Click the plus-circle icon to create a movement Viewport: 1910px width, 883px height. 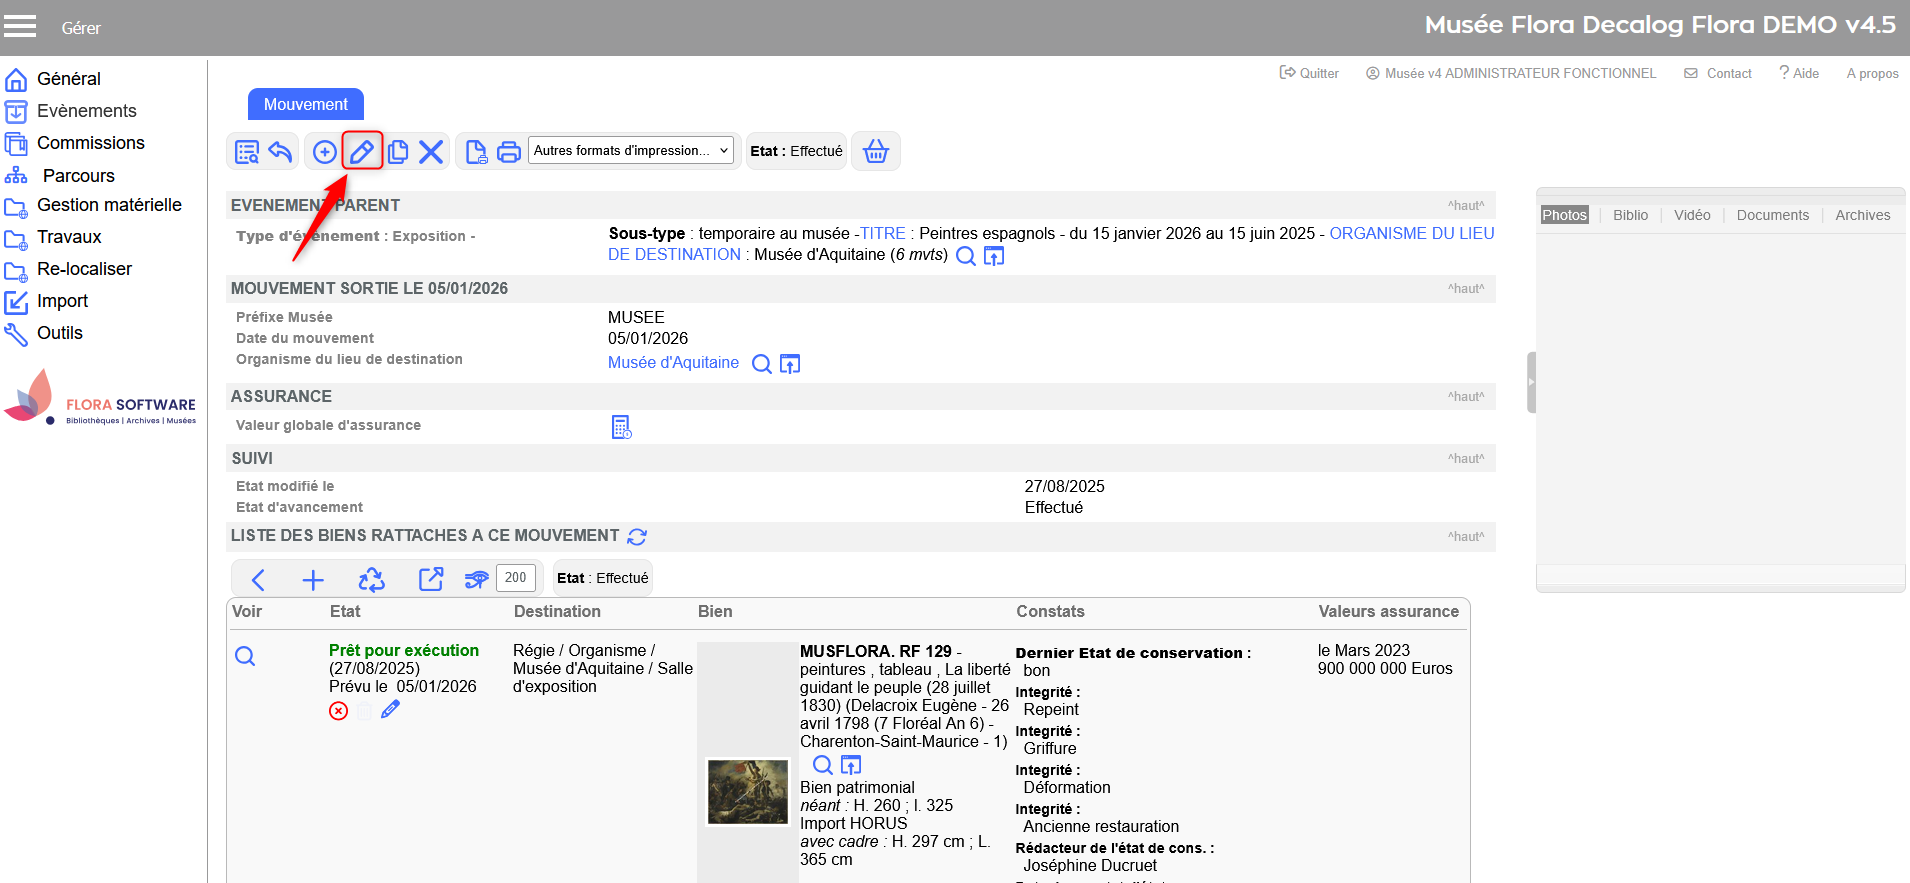click(x=324, y=152)
